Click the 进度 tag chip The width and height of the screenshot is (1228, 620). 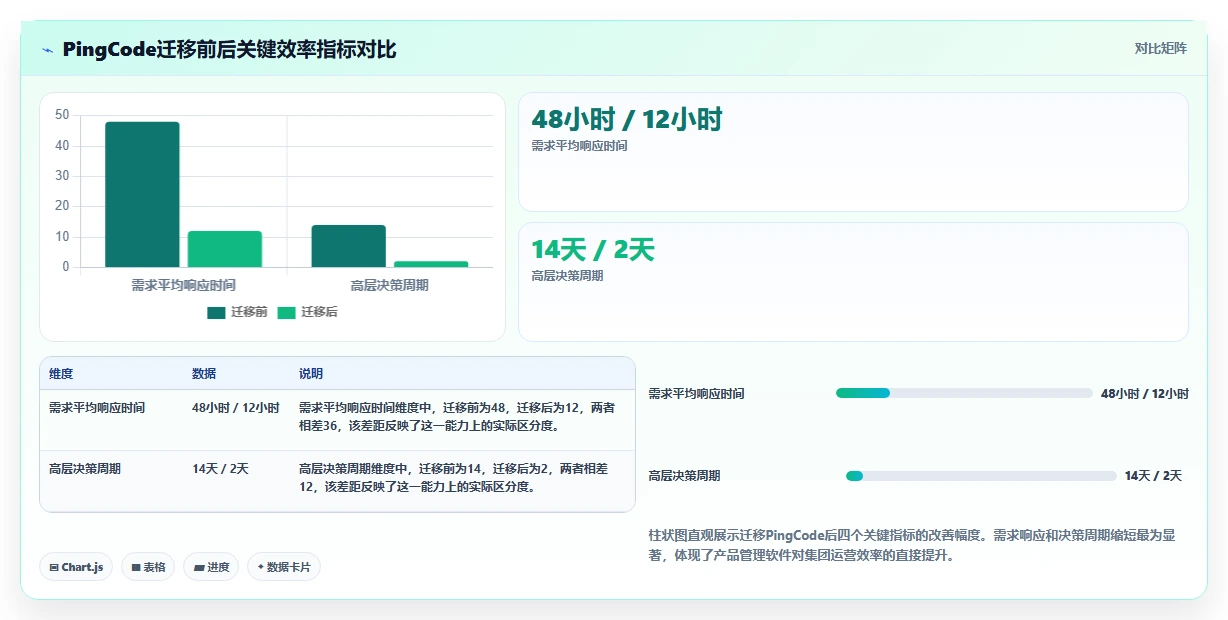tap(211, 567)
